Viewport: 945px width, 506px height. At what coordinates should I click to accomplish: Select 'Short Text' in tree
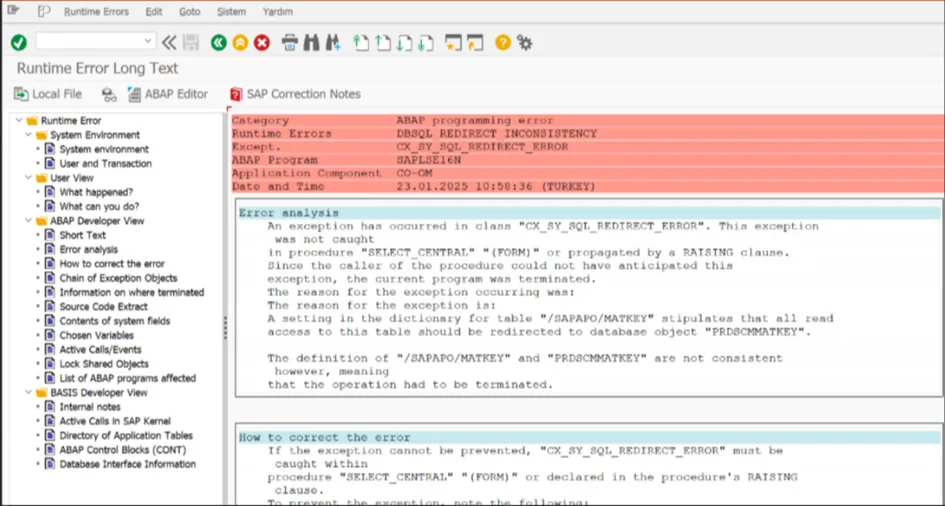pos(83,236)
